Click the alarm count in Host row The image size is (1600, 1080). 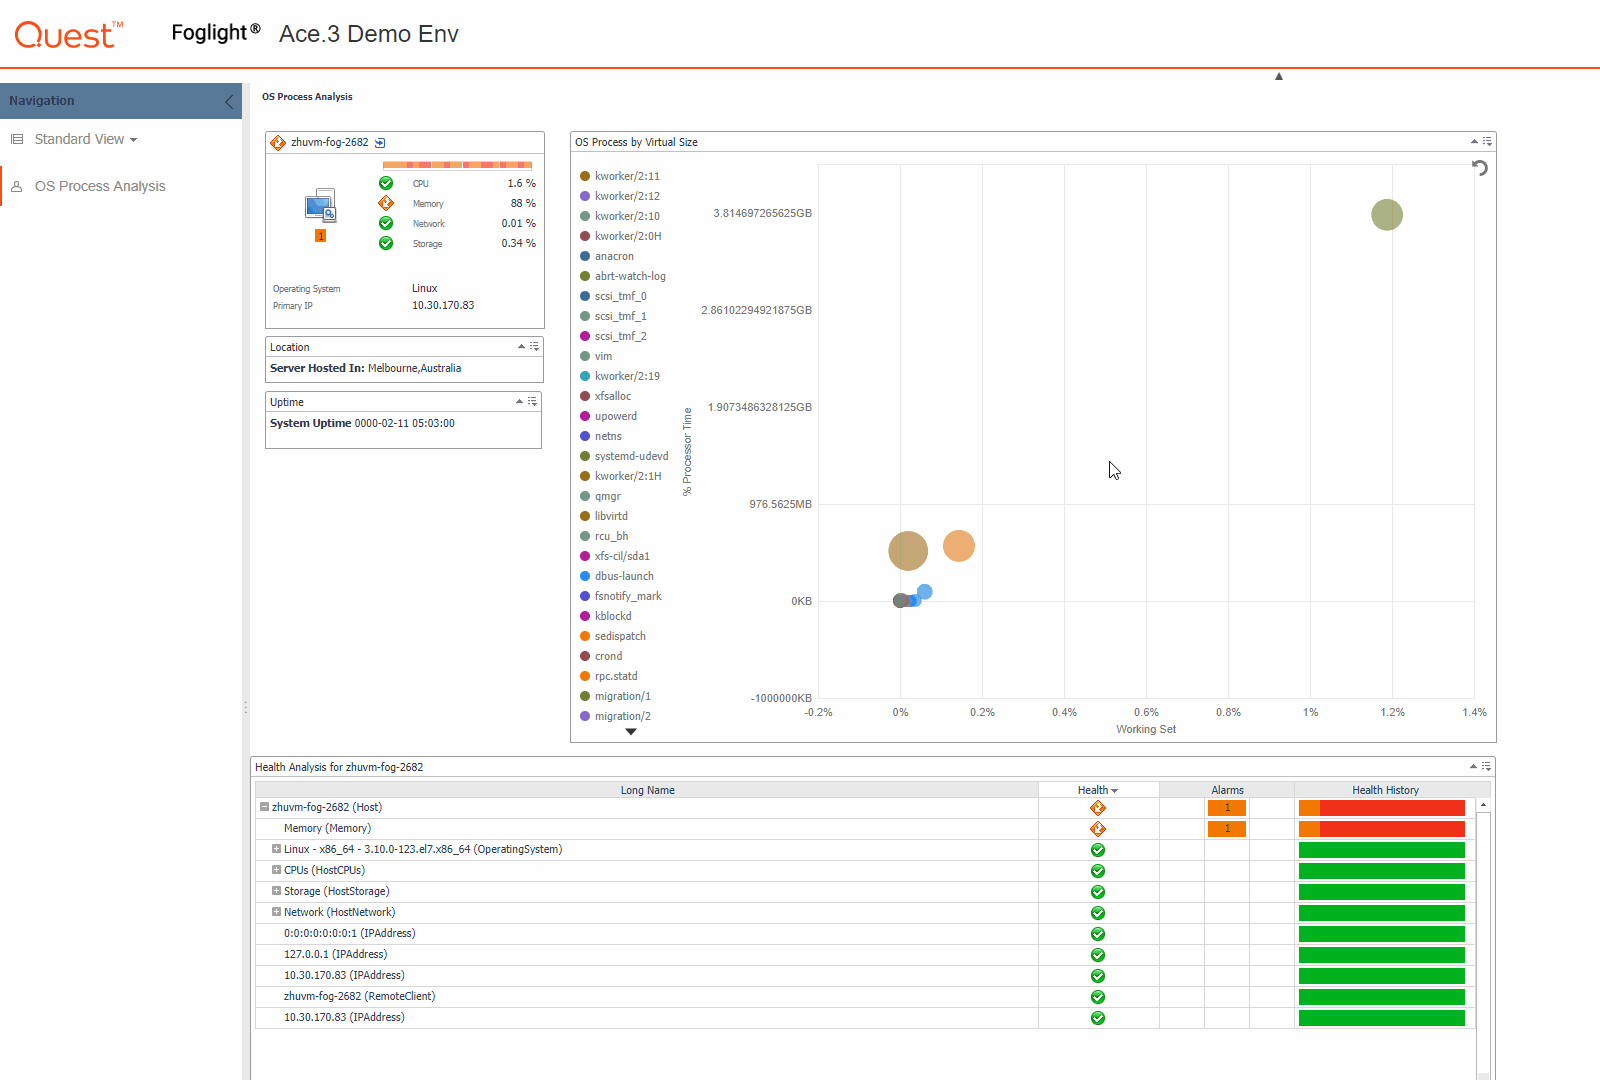(1227, 808)
